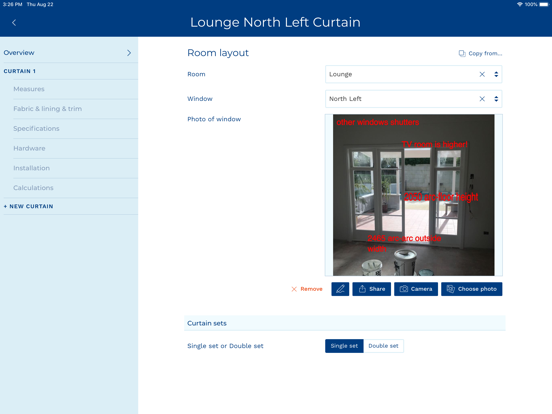Screen dimensions: 552x414
Task: Open the Room dropdown selector arrows
Action: pyautogui.click(x=496, y=74)
